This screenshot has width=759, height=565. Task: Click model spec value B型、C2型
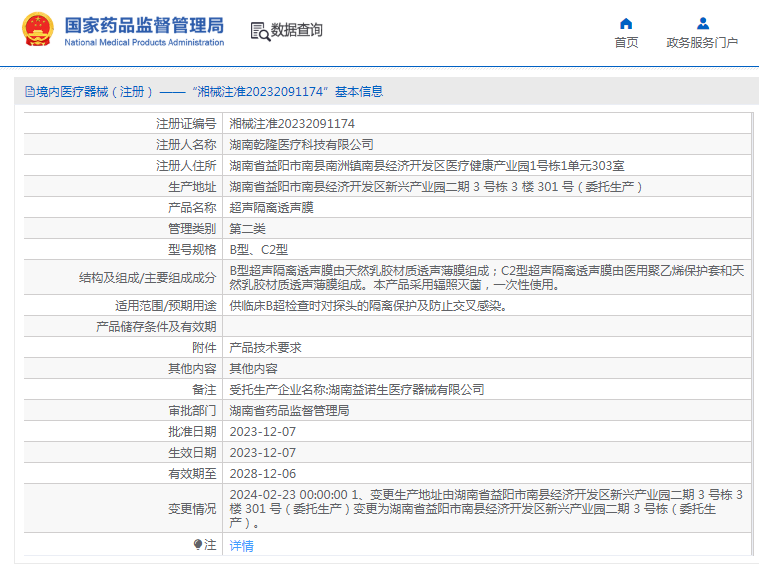tap(258, 250)
